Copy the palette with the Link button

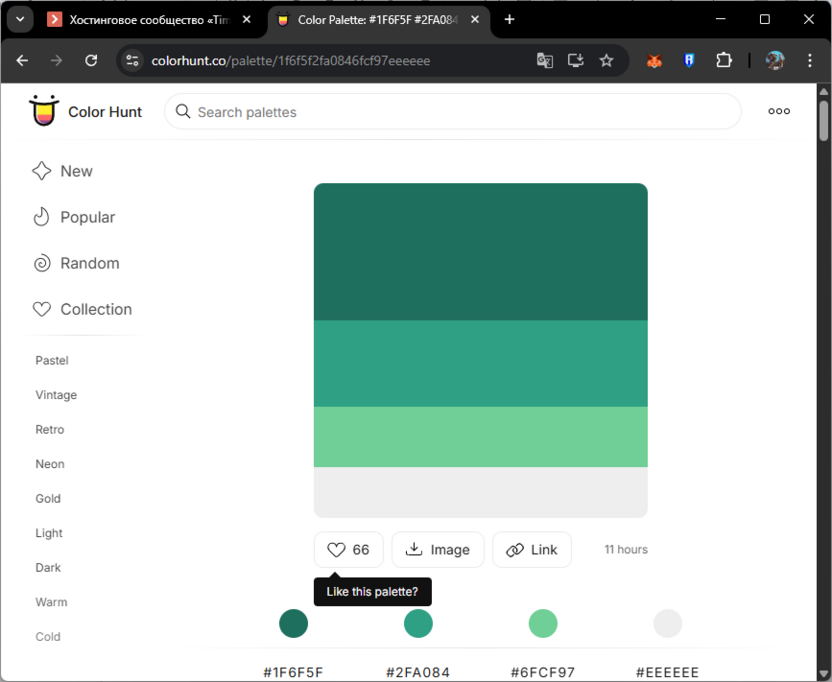coord(531,549)
